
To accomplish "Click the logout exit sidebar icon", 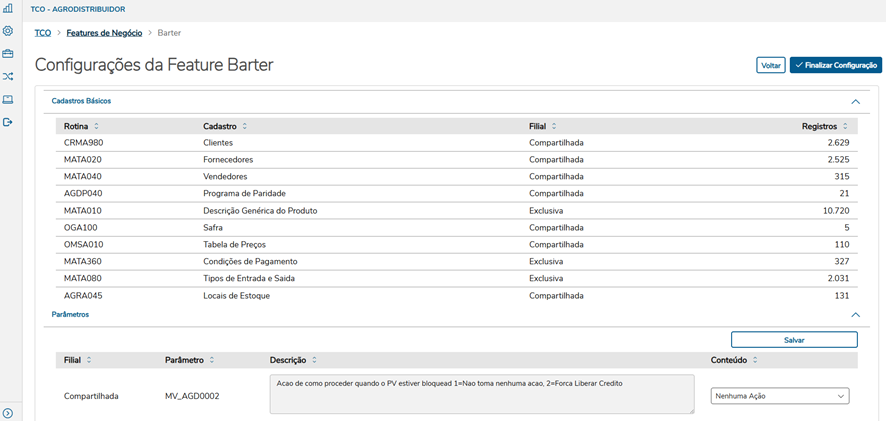I will 8,122.
